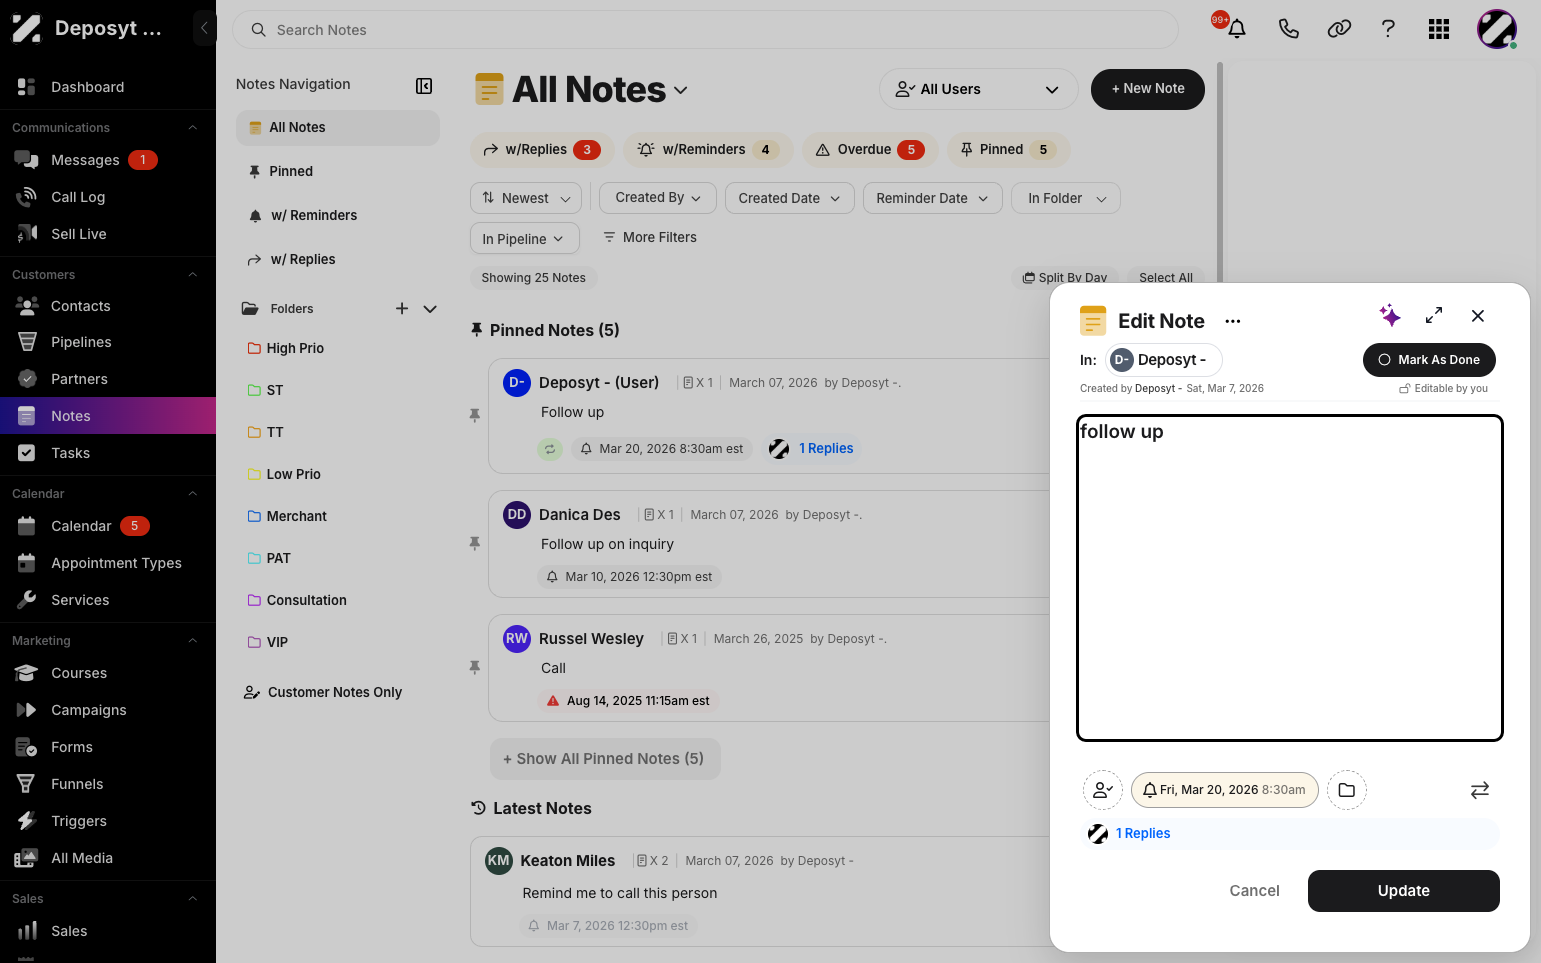Viewport: 1541px width, 963px height.
Task: Open the High Prio folder
Action: click(295, 348)
